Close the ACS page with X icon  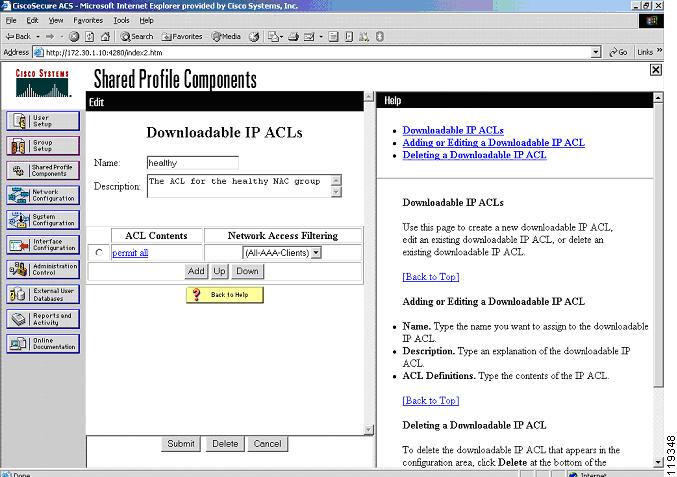[655, 69]
